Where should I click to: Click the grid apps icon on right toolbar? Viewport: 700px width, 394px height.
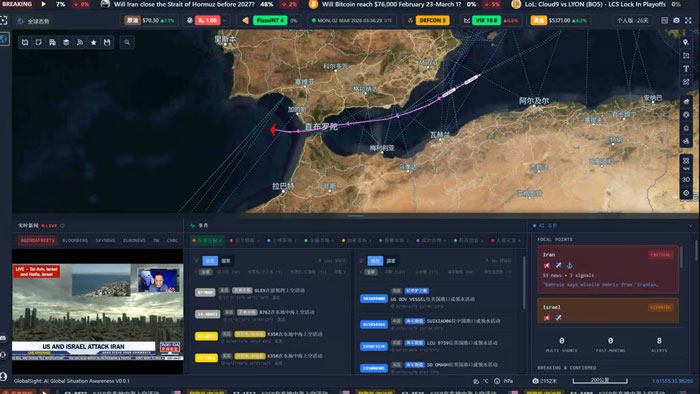pos(686,161)
